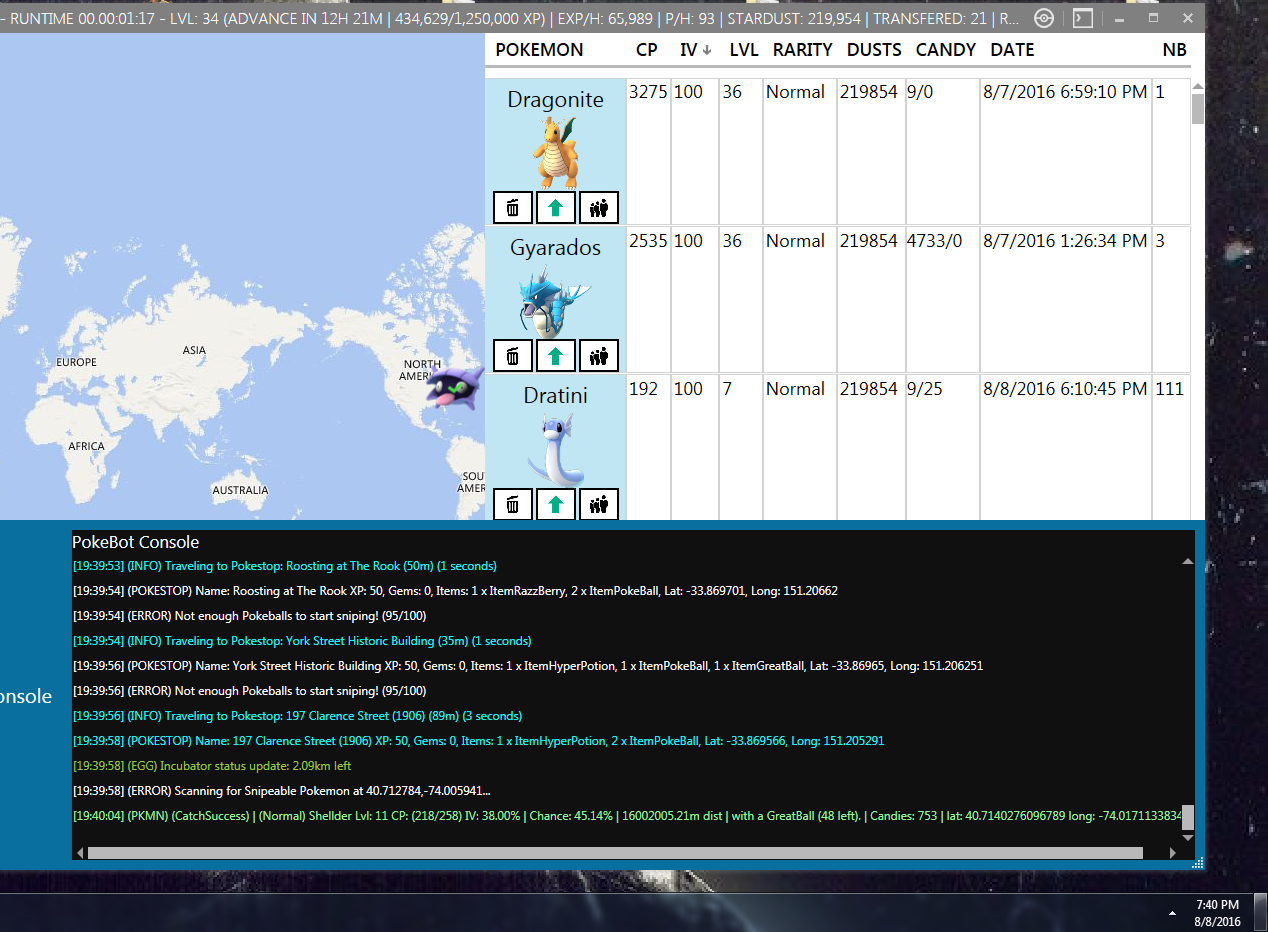Click the console horizontal scrollbar thumb

[x=615, y=853]
